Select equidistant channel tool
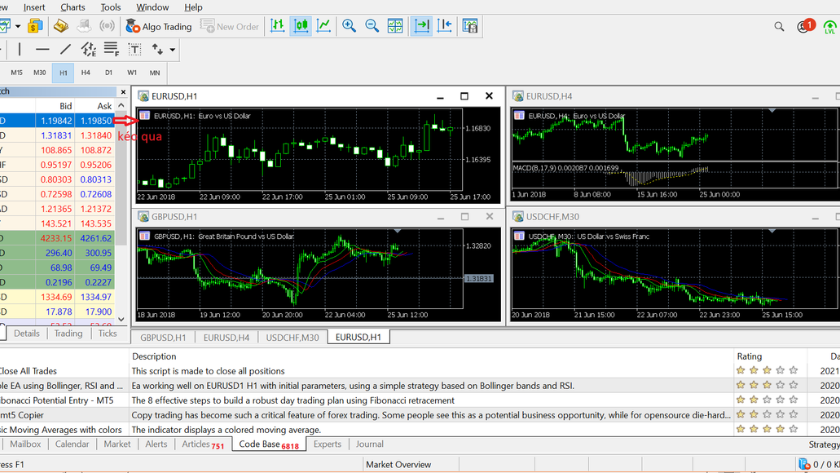 88,49
